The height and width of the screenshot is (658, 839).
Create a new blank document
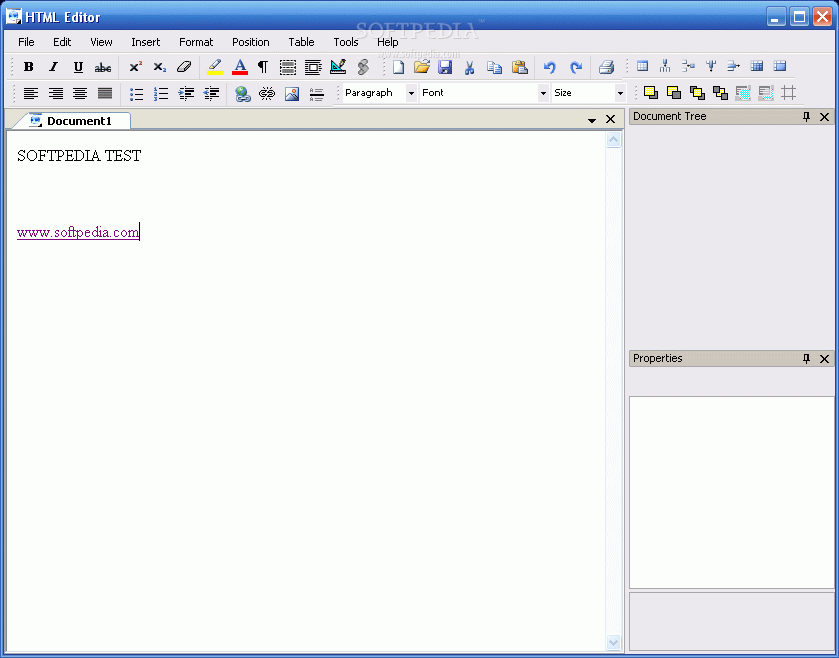point(398,67)
